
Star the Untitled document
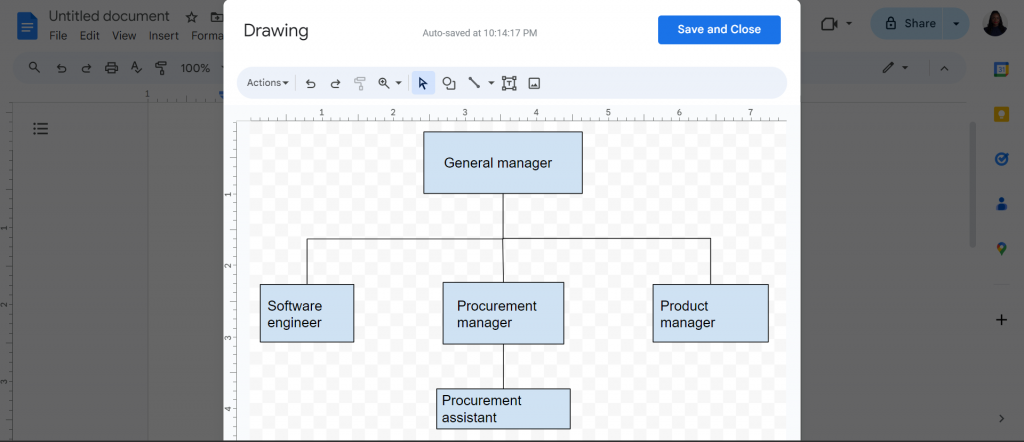pos(191,17)
